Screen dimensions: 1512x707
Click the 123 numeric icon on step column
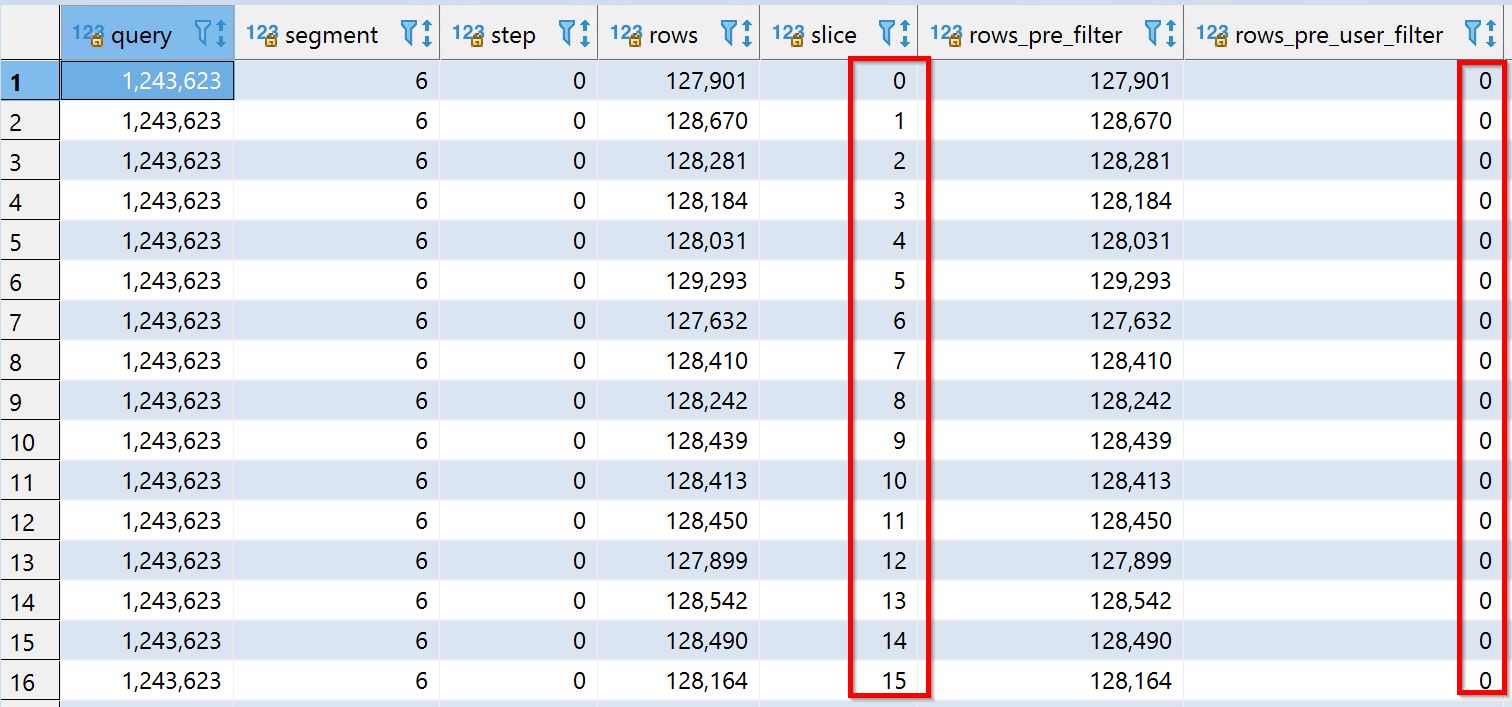point(466,32)
